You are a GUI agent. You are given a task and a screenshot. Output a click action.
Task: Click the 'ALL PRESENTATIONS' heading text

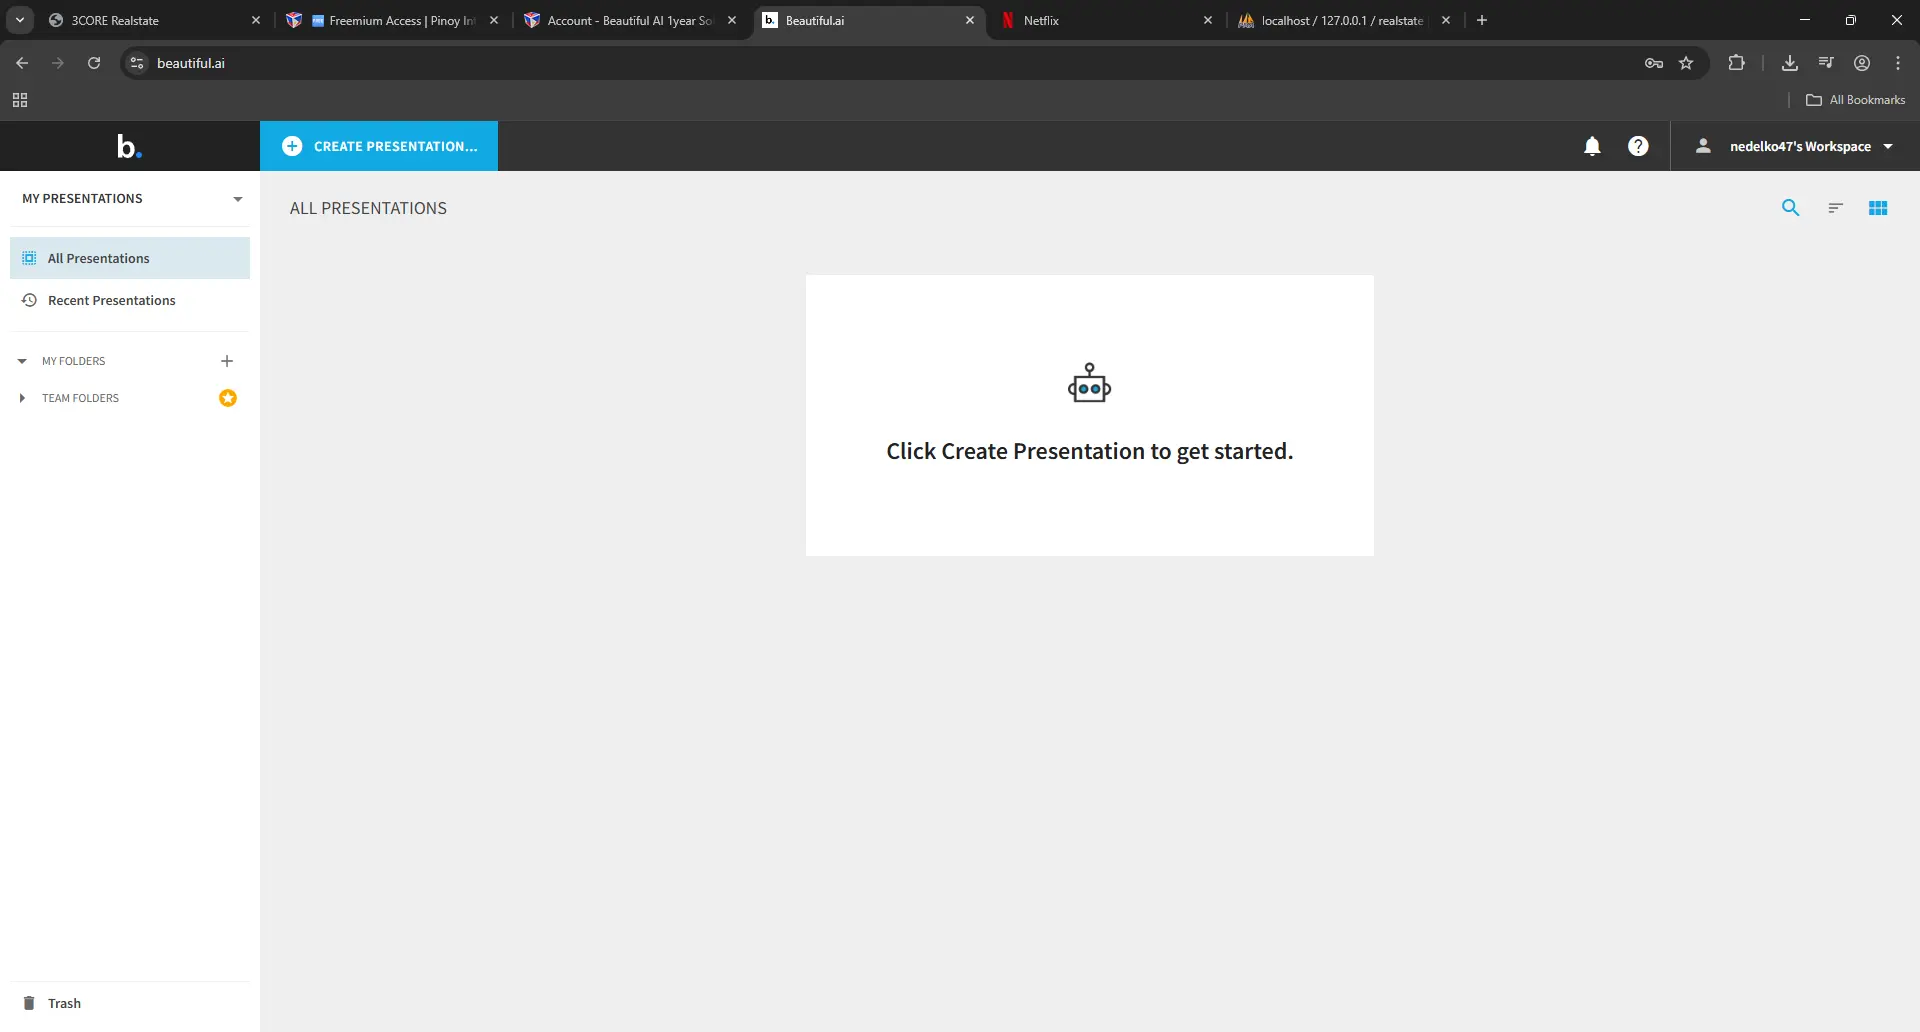click(368, 208)
